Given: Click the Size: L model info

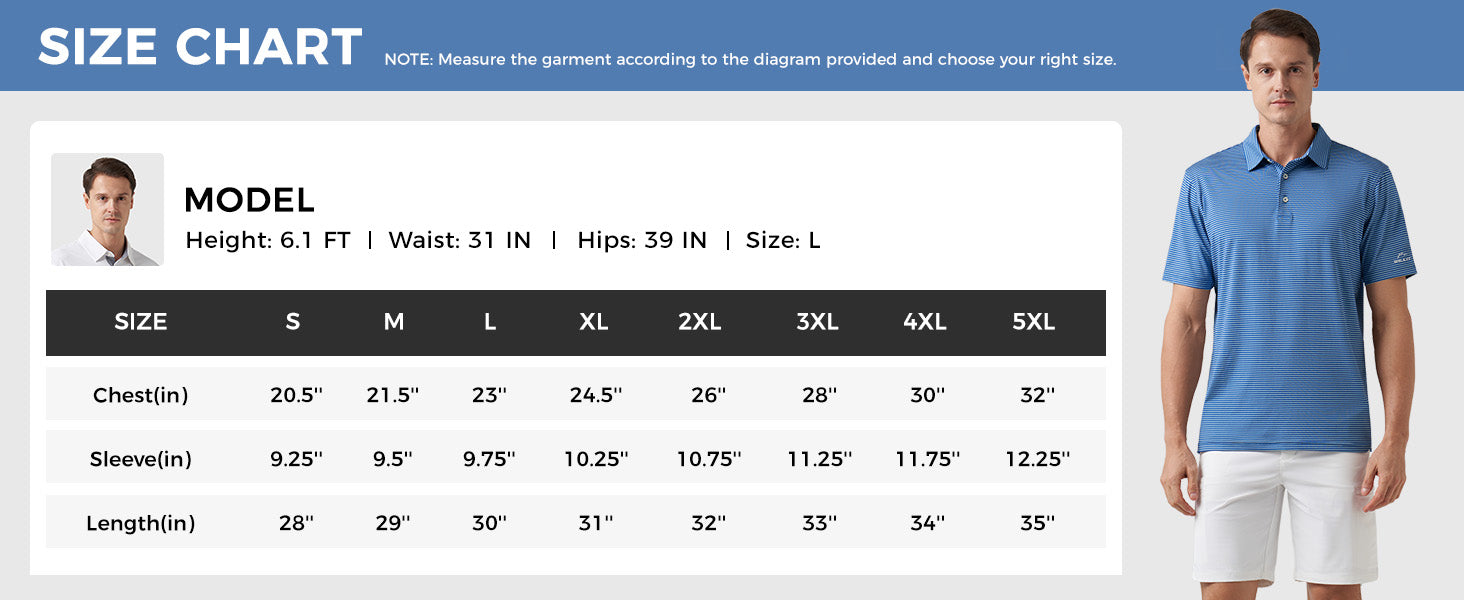Looking at the screenshot, I should 783,240.
